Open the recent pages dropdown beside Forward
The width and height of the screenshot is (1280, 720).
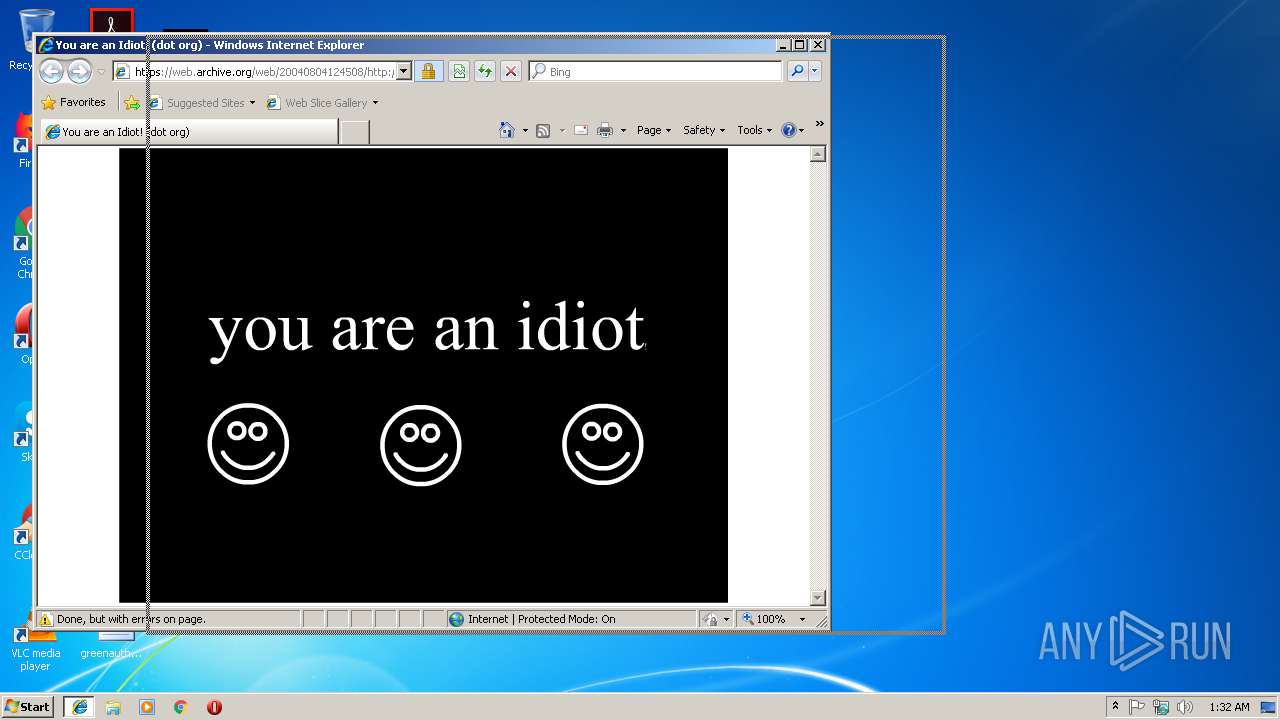coord(101,72)
